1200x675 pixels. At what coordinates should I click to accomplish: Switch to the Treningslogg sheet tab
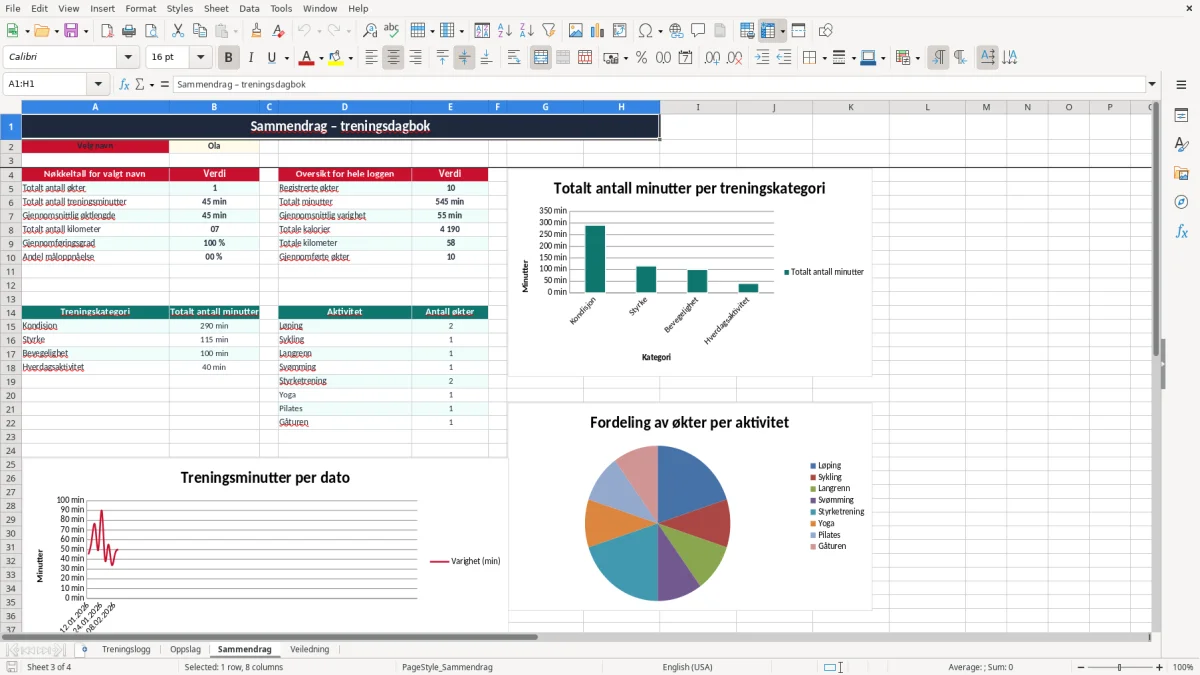(x=126, y=649)
